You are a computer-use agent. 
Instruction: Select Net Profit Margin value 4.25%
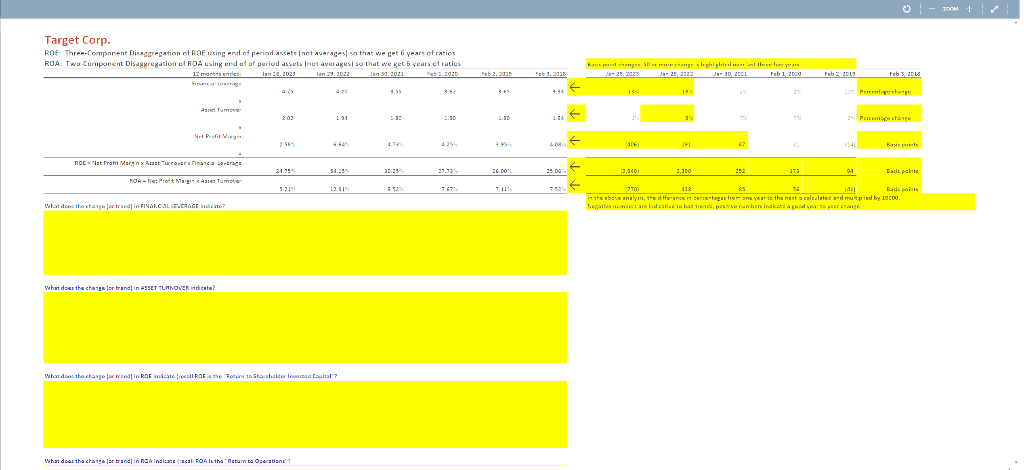pyautogui.click(x=450, y=144)
